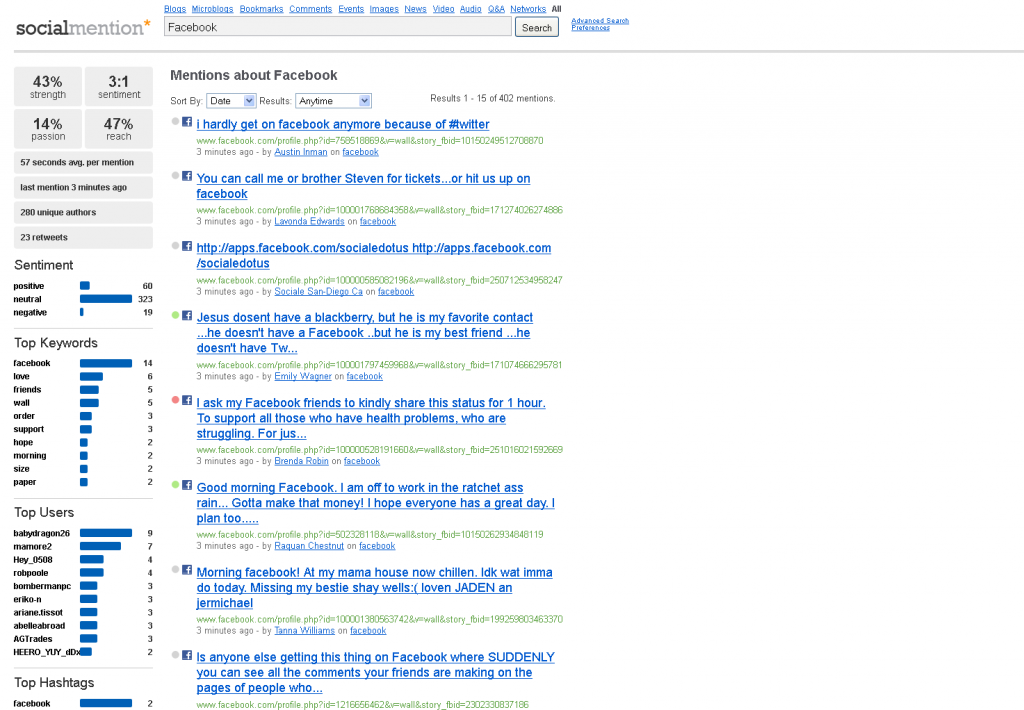1024x710 pixels.
Task: Click Facebook icon beside Austin Inman's mention
Action: pyautogui.click(x=187, y=122)
